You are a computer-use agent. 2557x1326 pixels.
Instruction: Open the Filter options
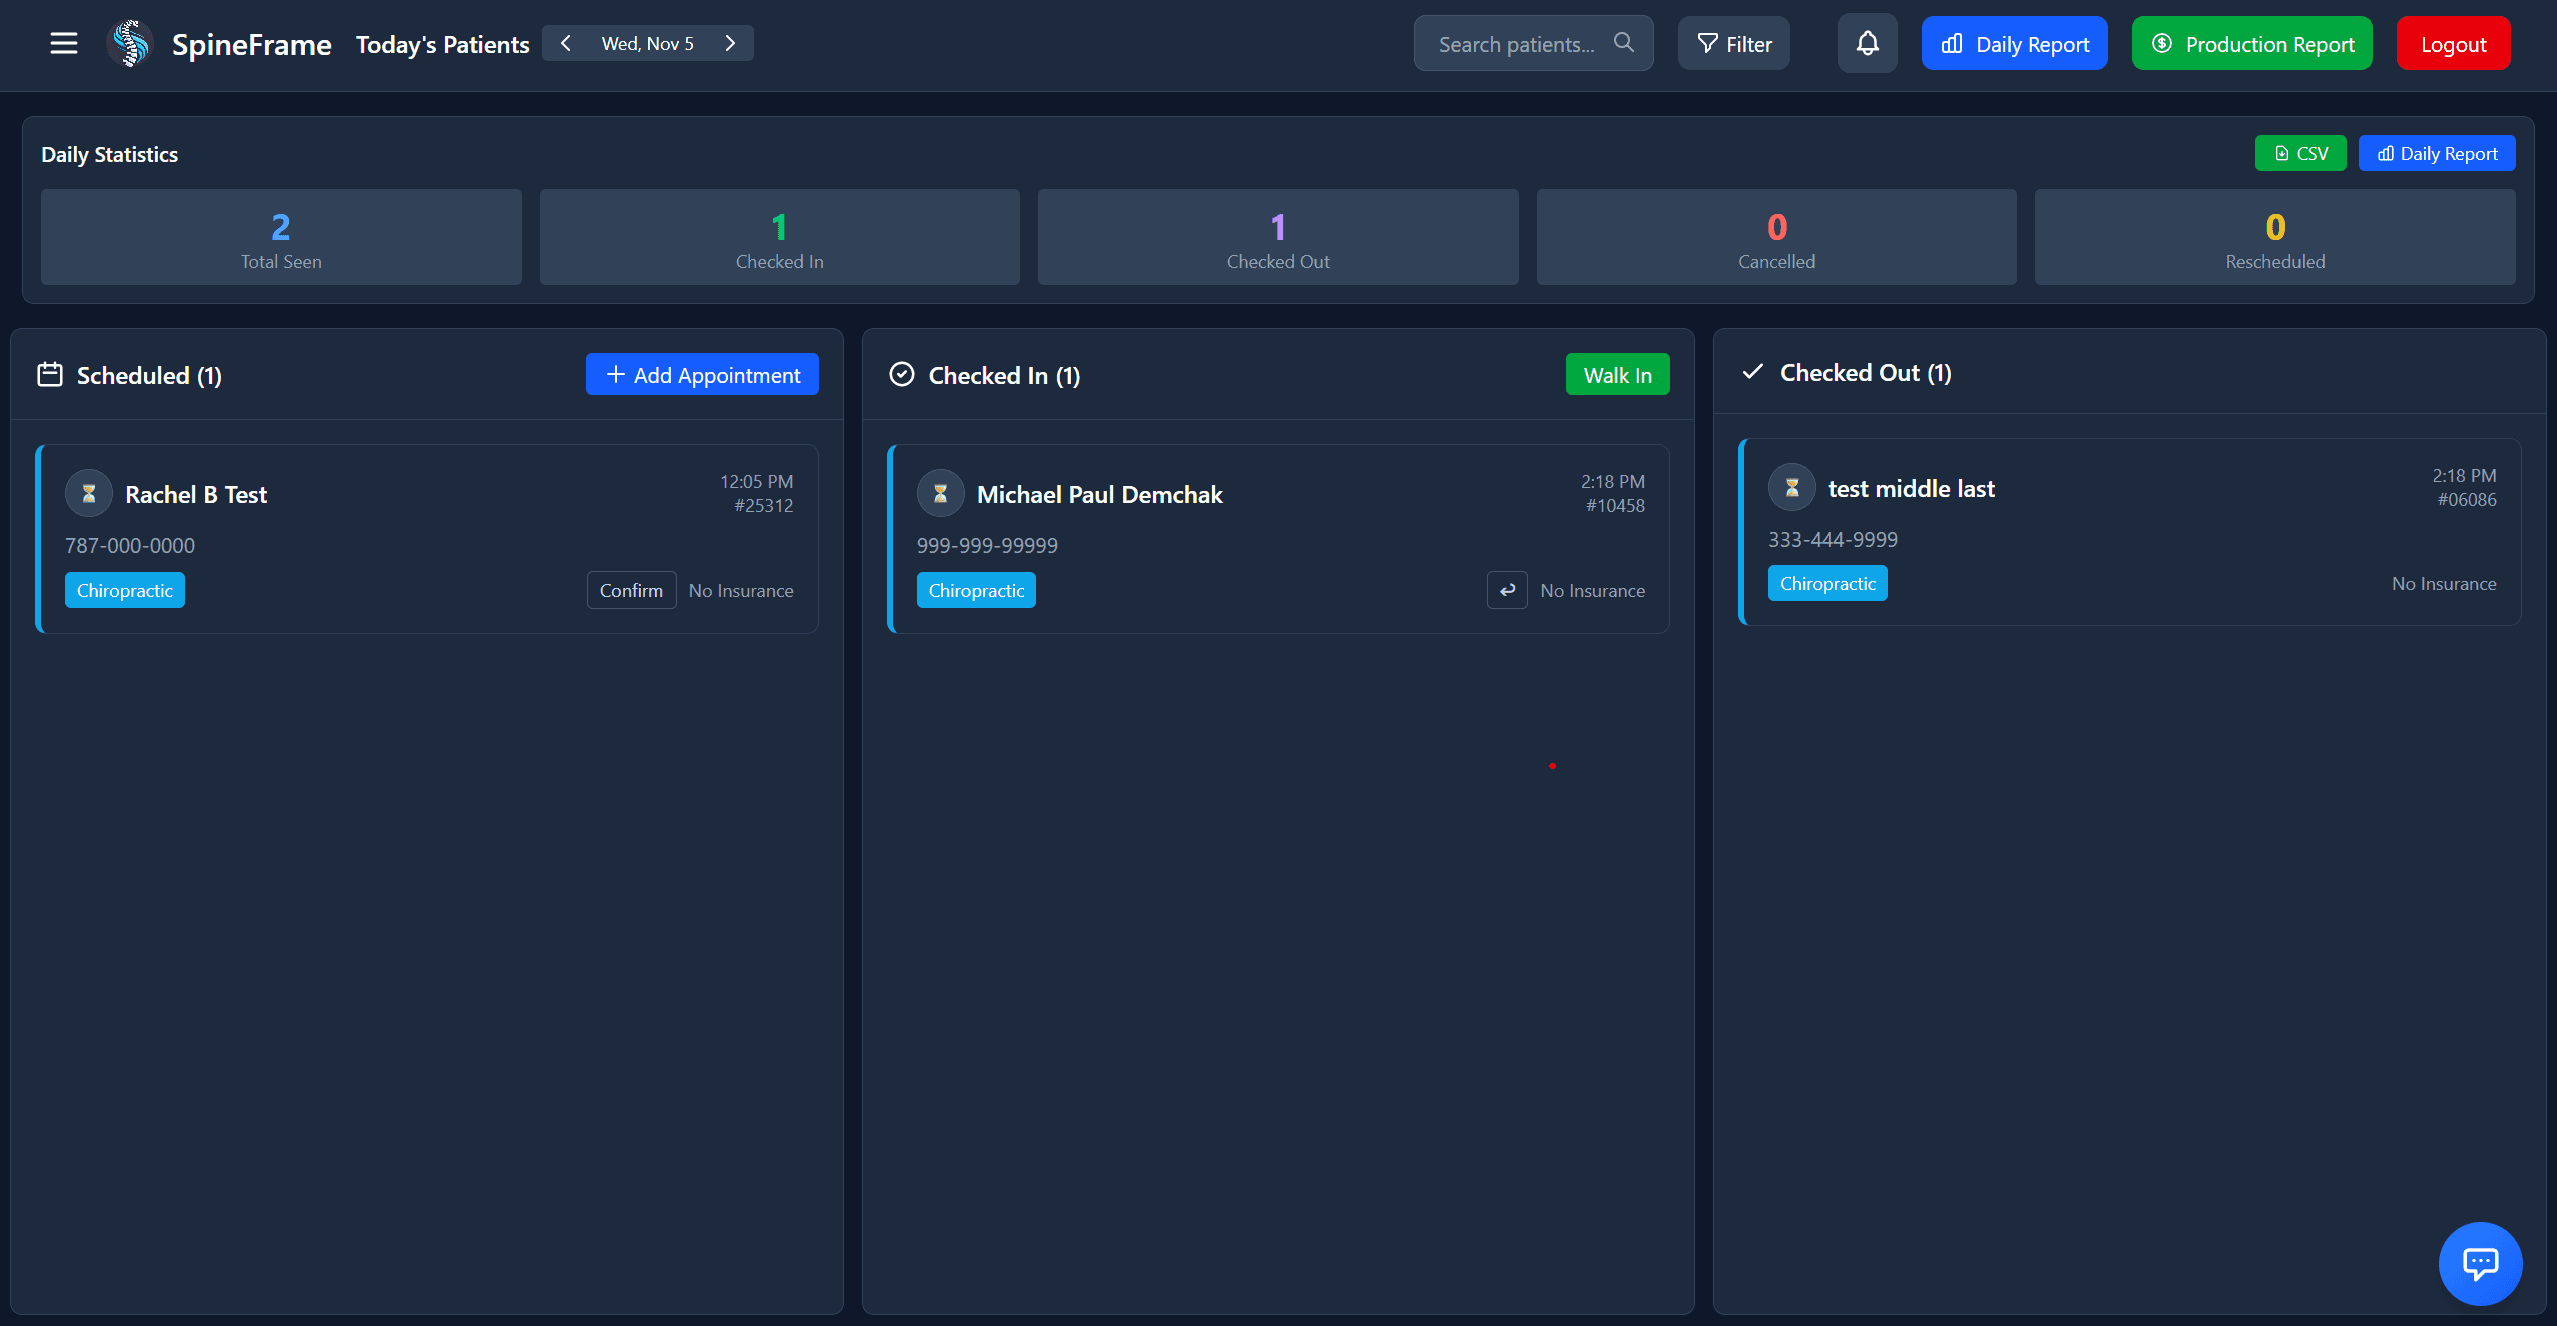(1733, 44)
